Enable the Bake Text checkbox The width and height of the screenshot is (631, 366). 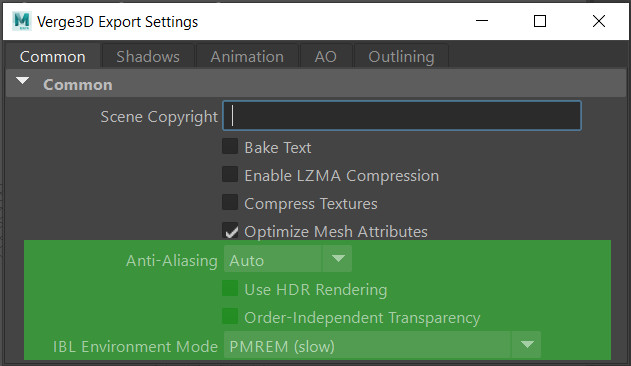click(x=230, y=147)
